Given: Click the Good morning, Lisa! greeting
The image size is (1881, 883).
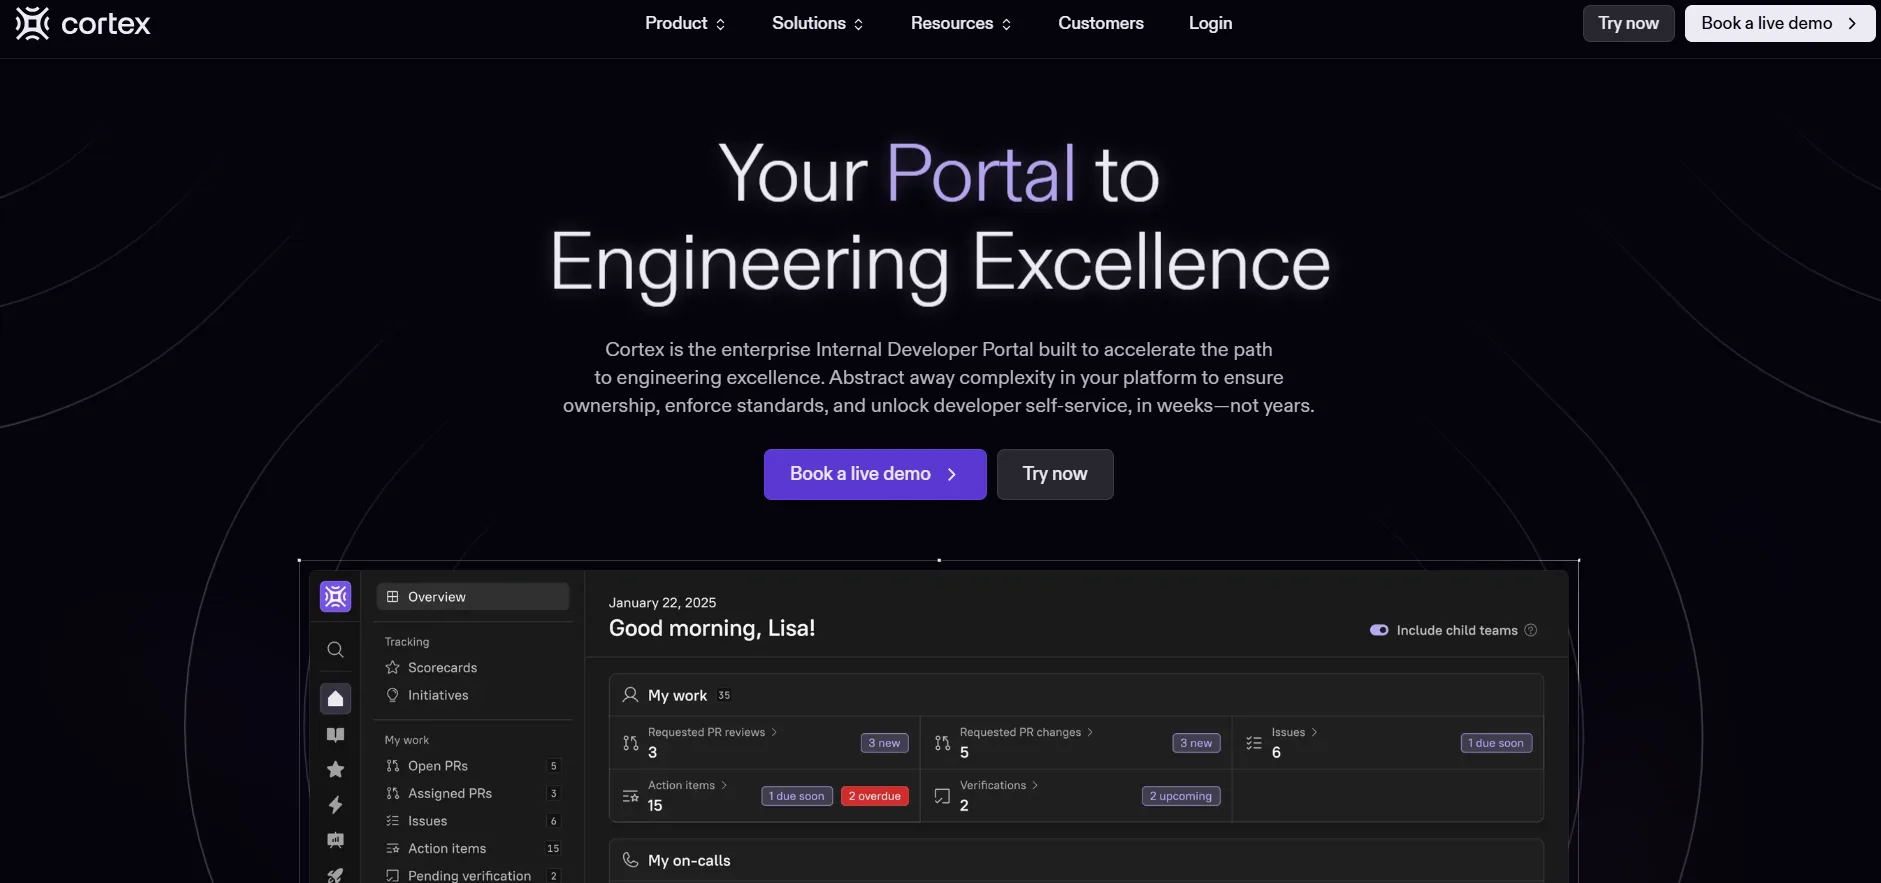Looking at the screenshot, I should coord(712,628).
